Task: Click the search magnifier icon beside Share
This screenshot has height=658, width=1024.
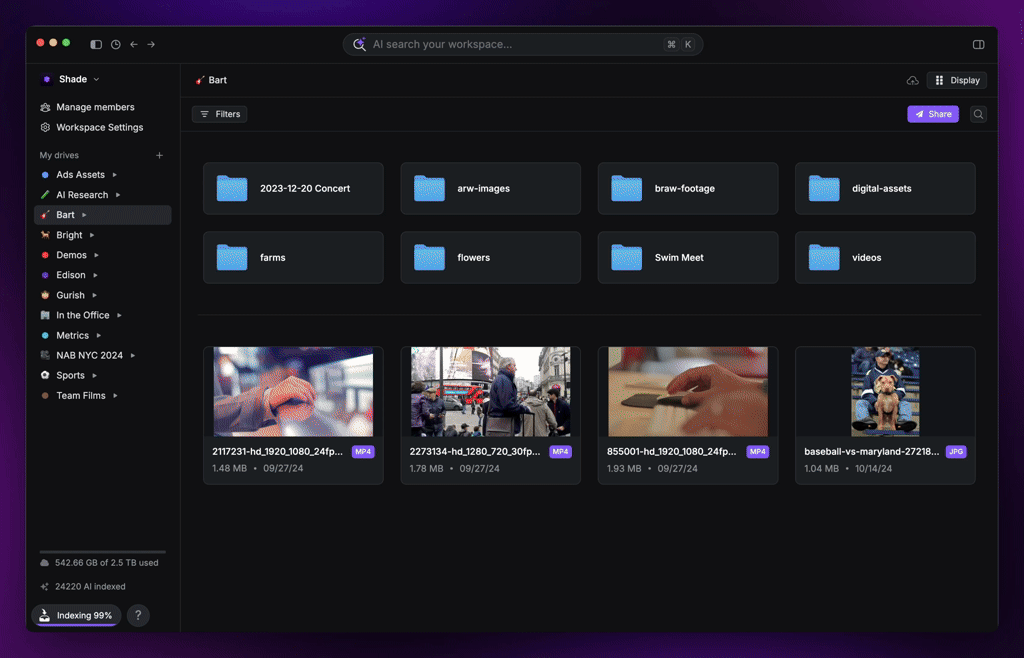Action: coord(978,114)
